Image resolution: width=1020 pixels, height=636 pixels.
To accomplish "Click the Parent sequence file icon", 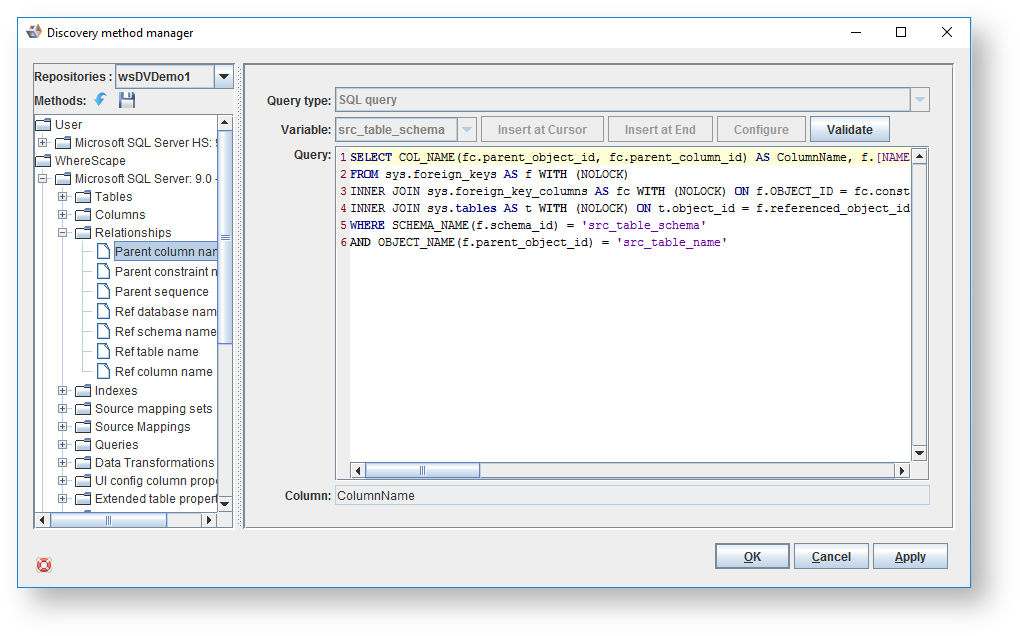I will tap(103, 292).
